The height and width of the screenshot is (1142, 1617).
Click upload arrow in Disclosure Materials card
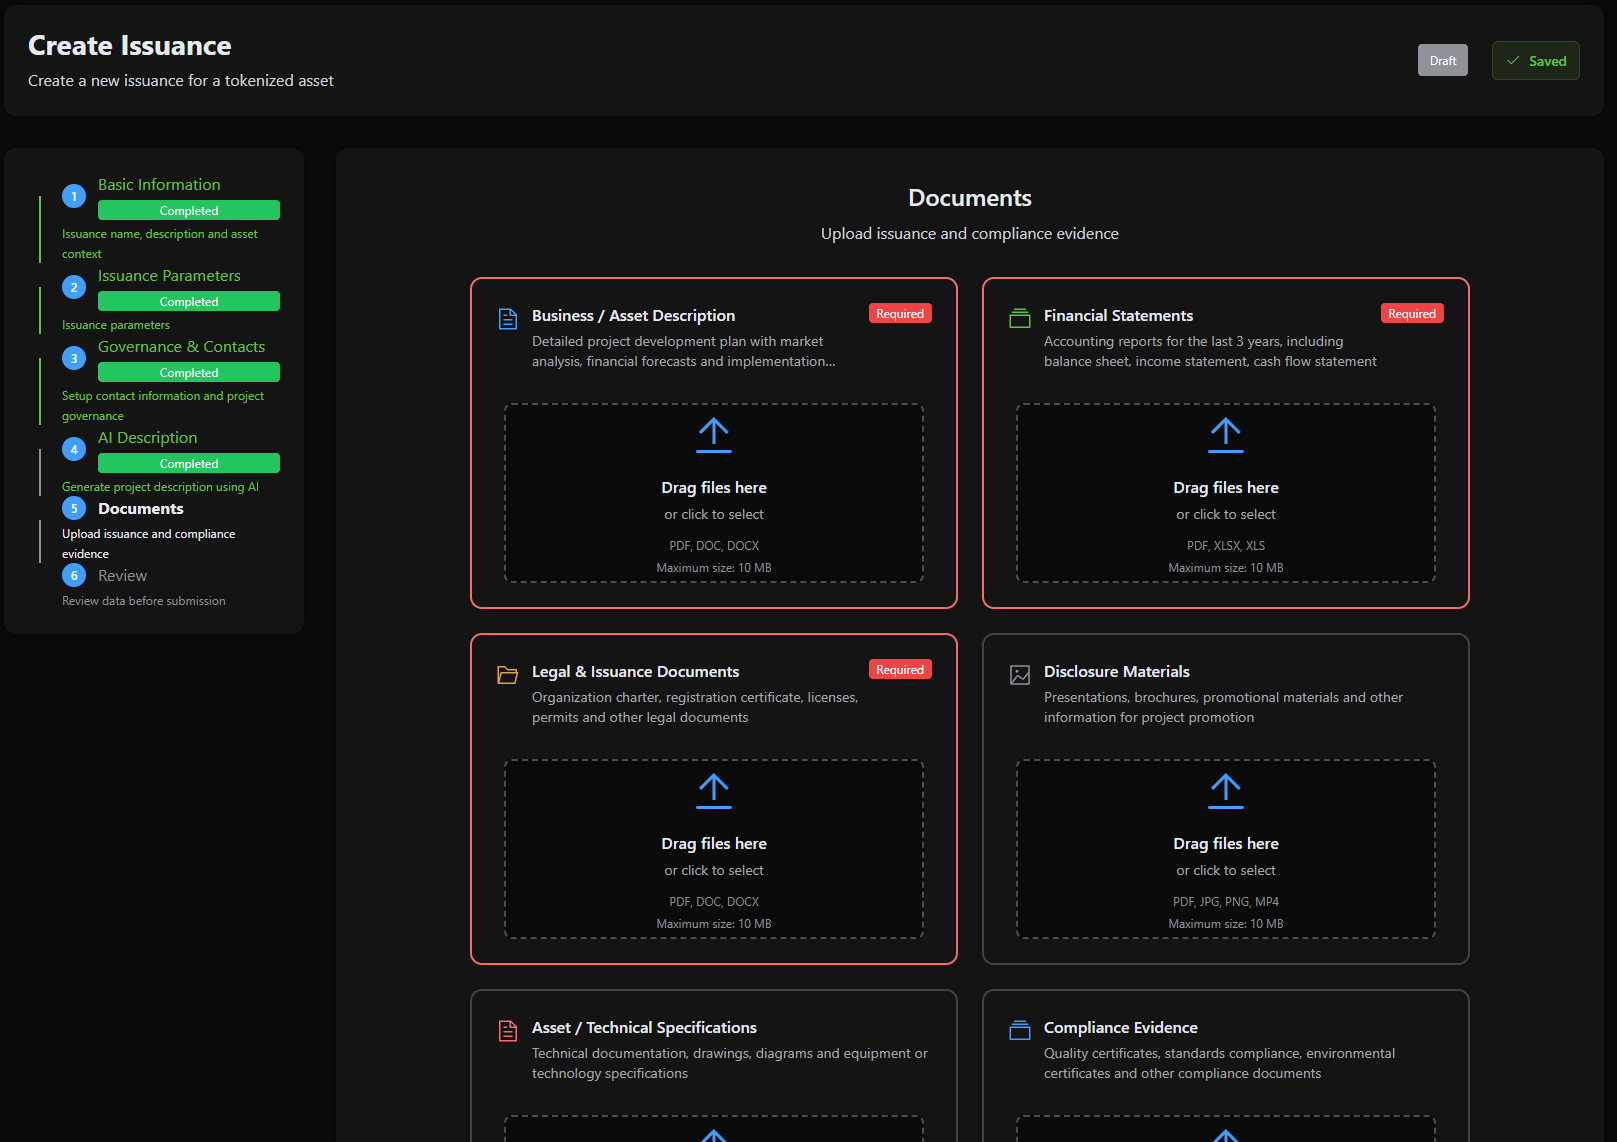coord(1226,791)
